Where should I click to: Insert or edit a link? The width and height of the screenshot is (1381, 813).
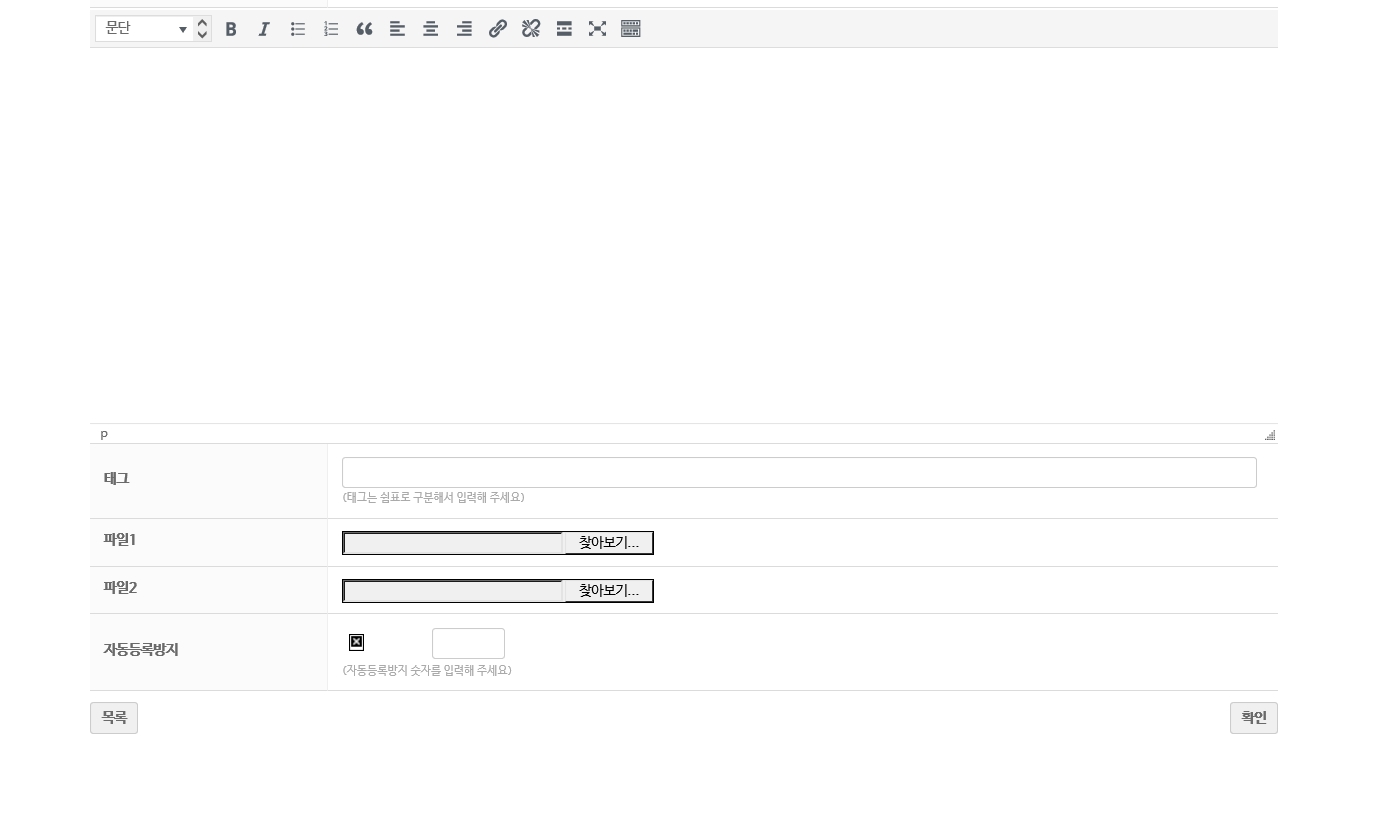(497, 29)
